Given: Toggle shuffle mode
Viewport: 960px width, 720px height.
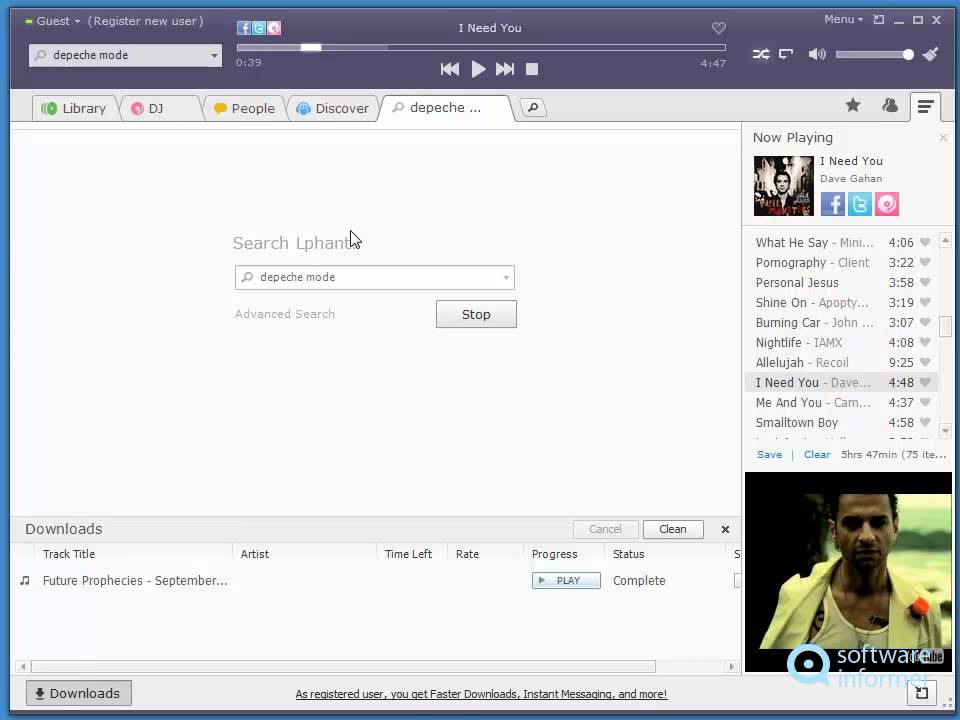Looking at the screenshot, I should (761, 54).
